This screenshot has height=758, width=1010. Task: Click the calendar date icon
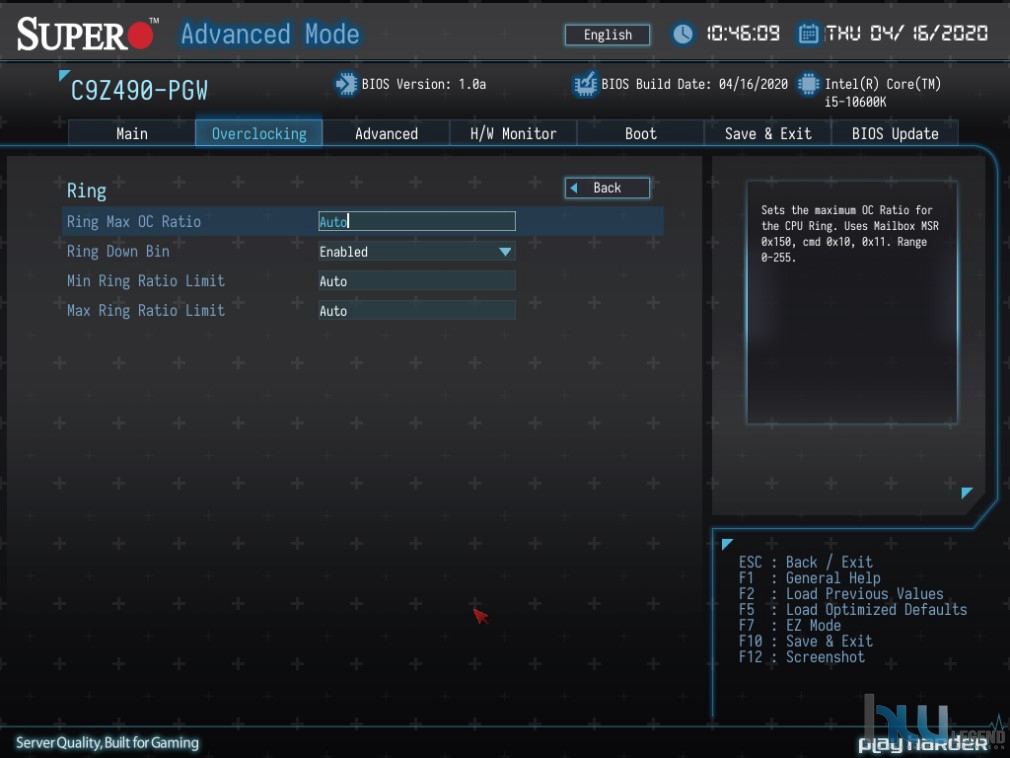click(808, 33)
